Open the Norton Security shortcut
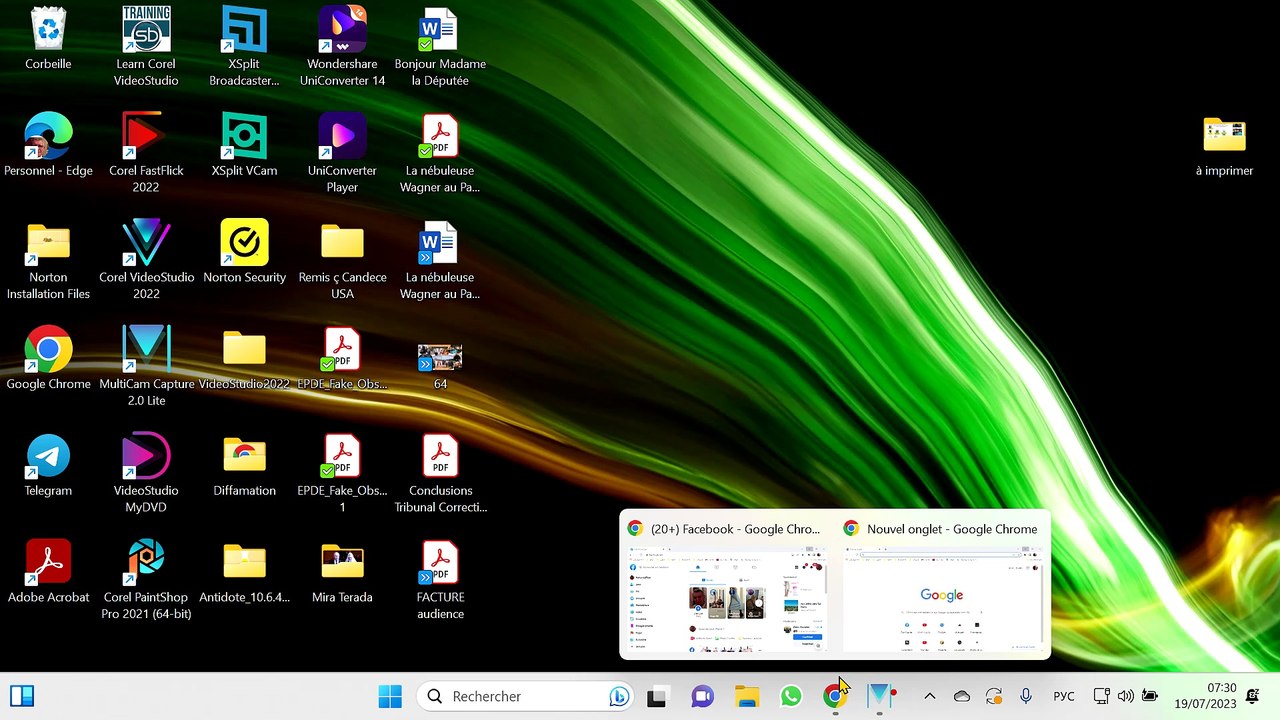The height and width of the screenshot is (720, 1280). tap(244, 253)
